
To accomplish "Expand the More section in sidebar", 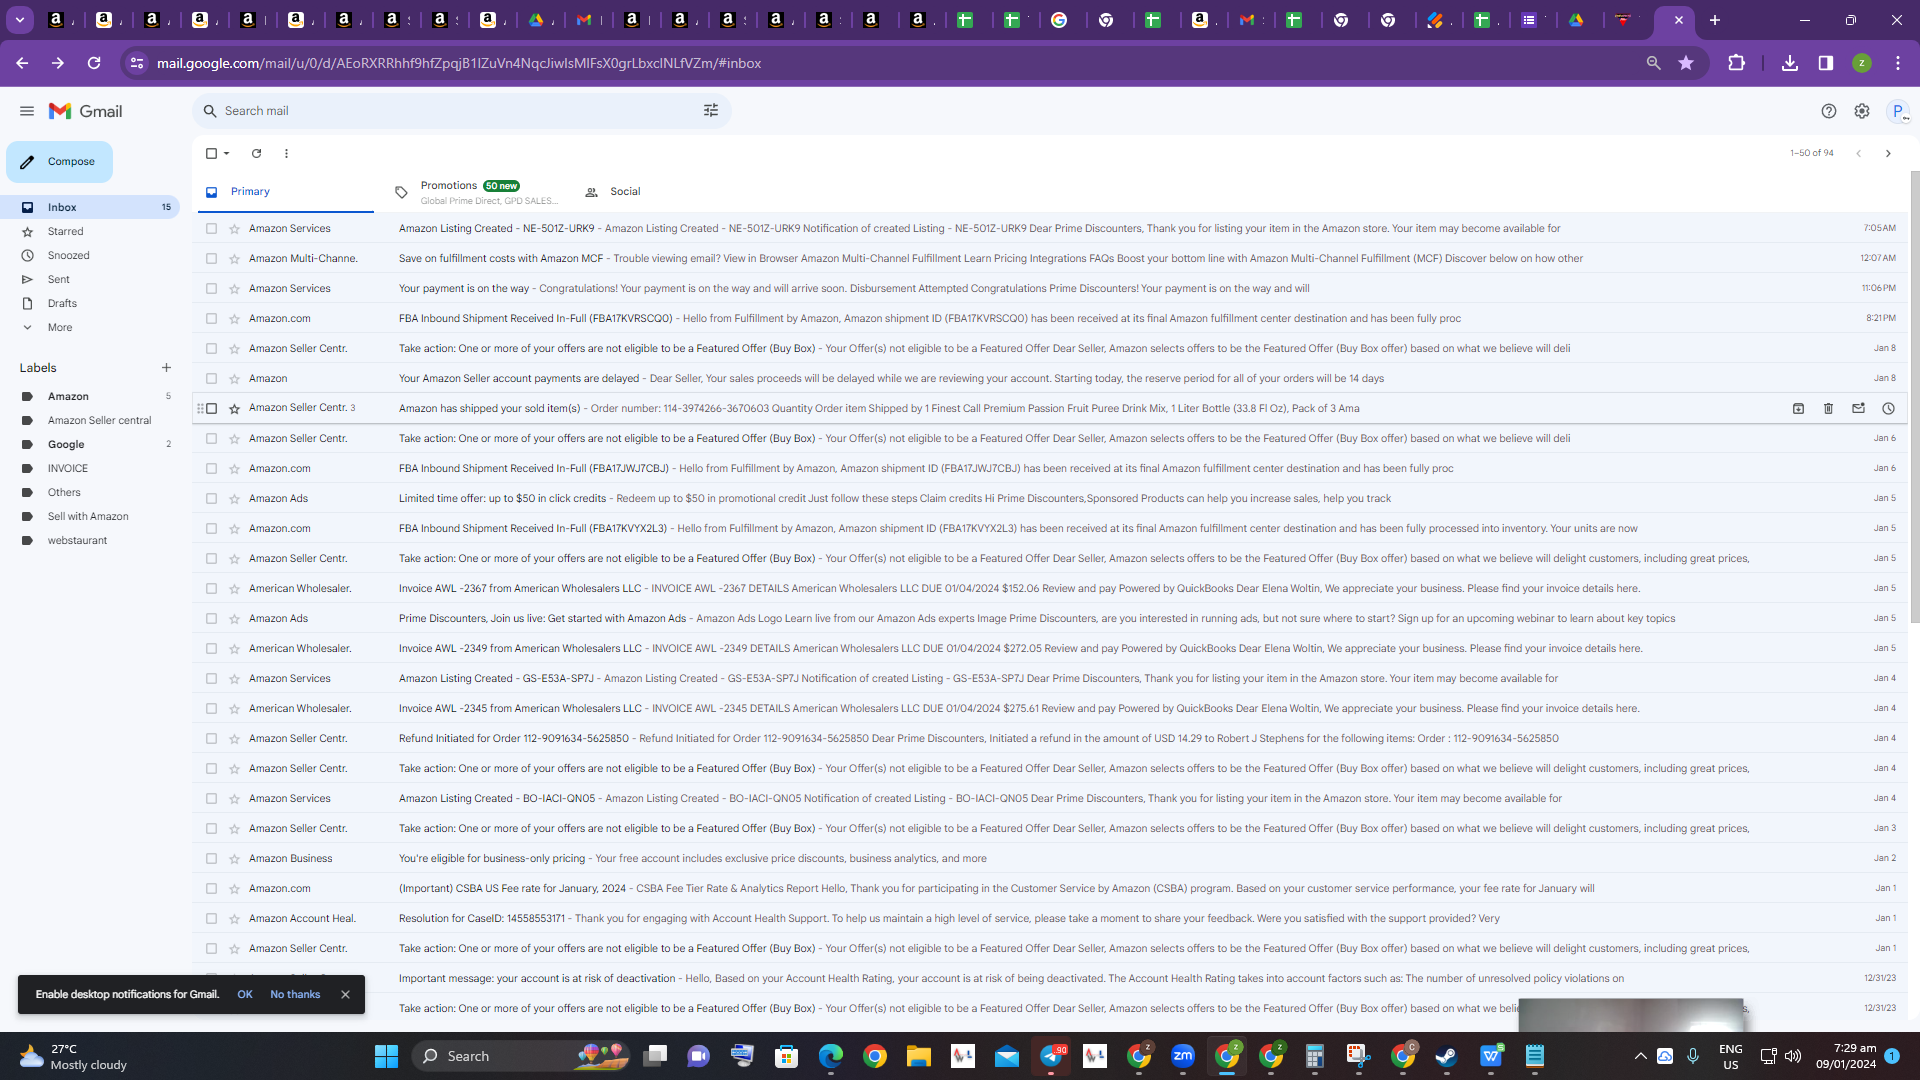I will (90, 327).
